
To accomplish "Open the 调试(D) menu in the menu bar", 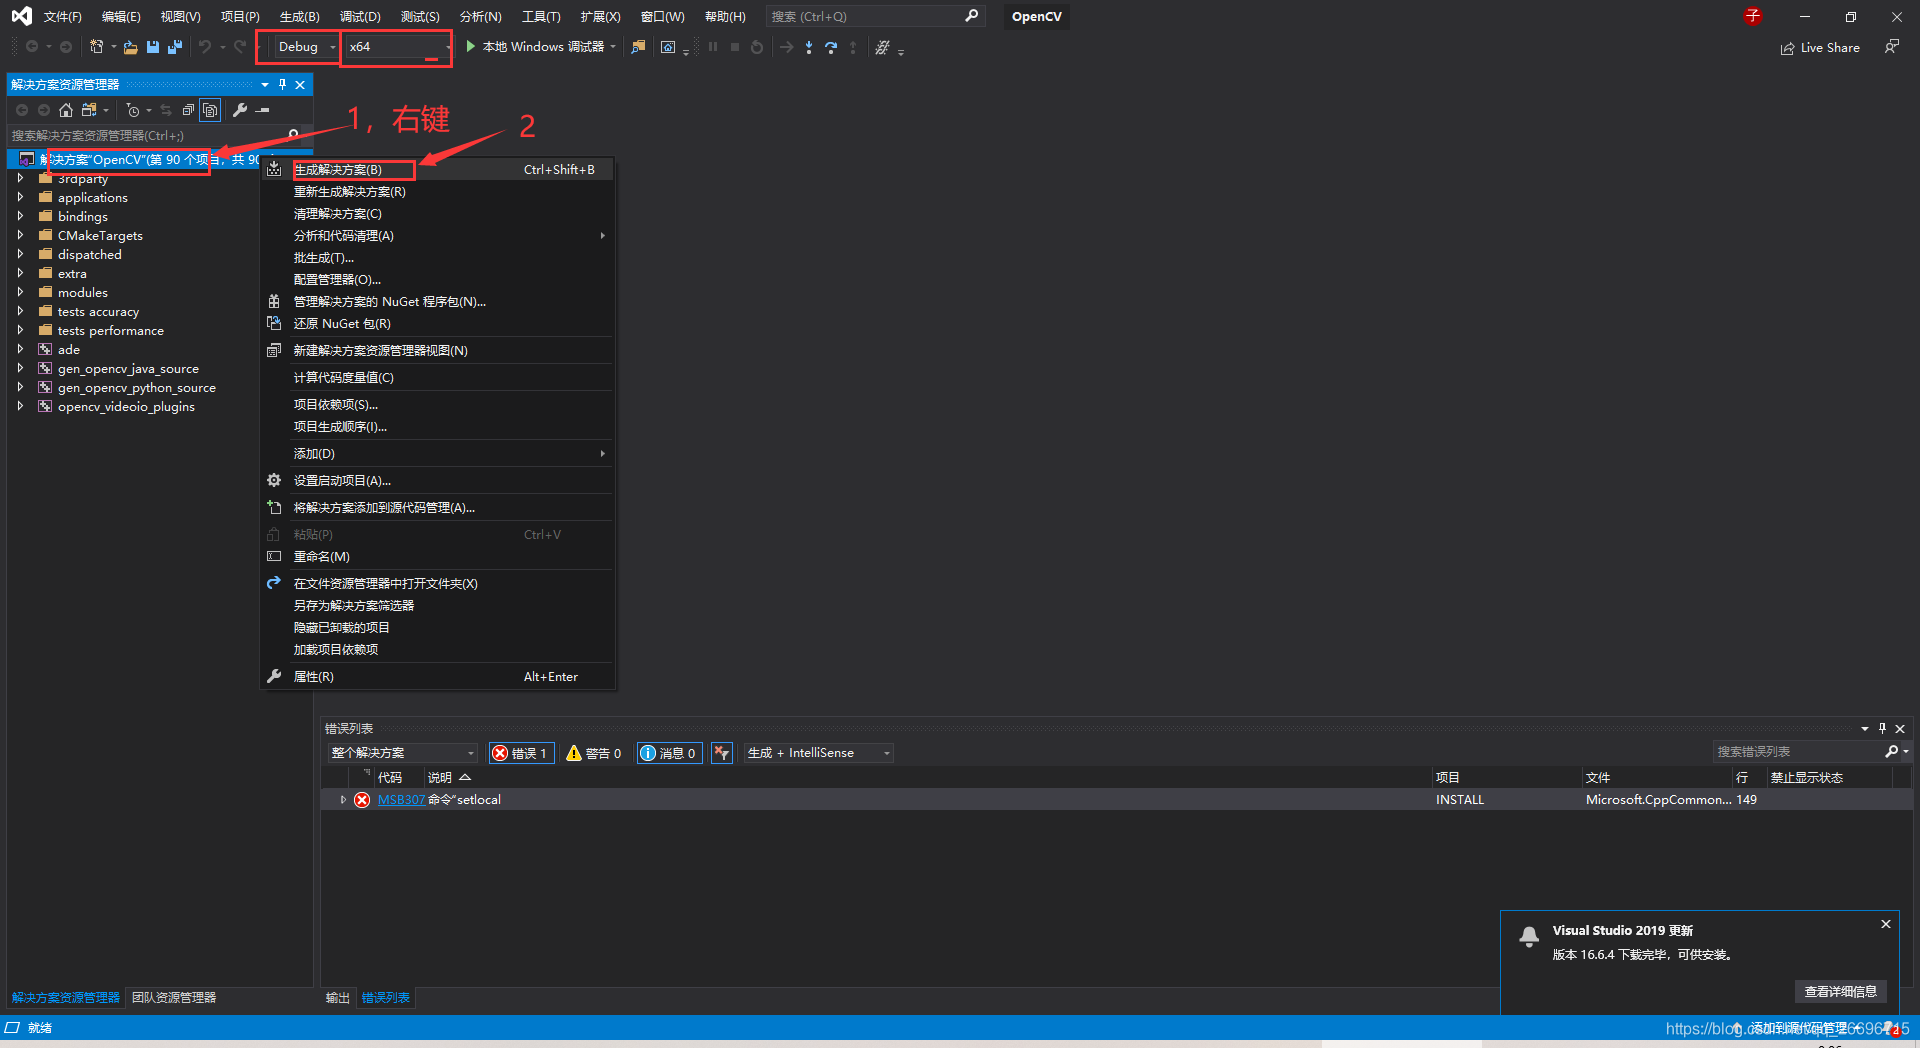I will [x=360, y=17].
